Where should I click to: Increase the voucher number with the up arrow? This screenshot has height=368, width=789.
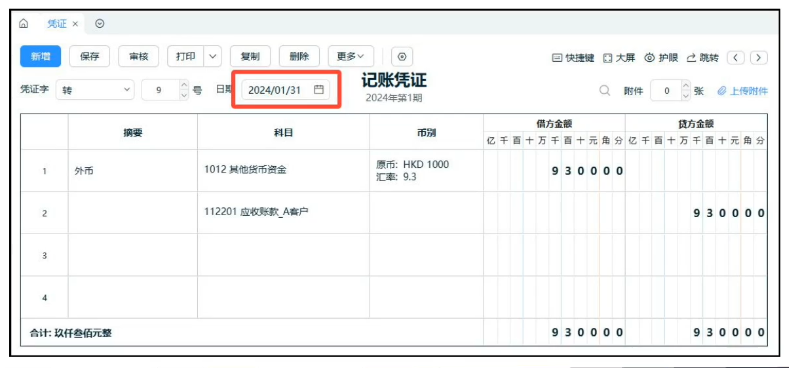(x=184, y=86)
